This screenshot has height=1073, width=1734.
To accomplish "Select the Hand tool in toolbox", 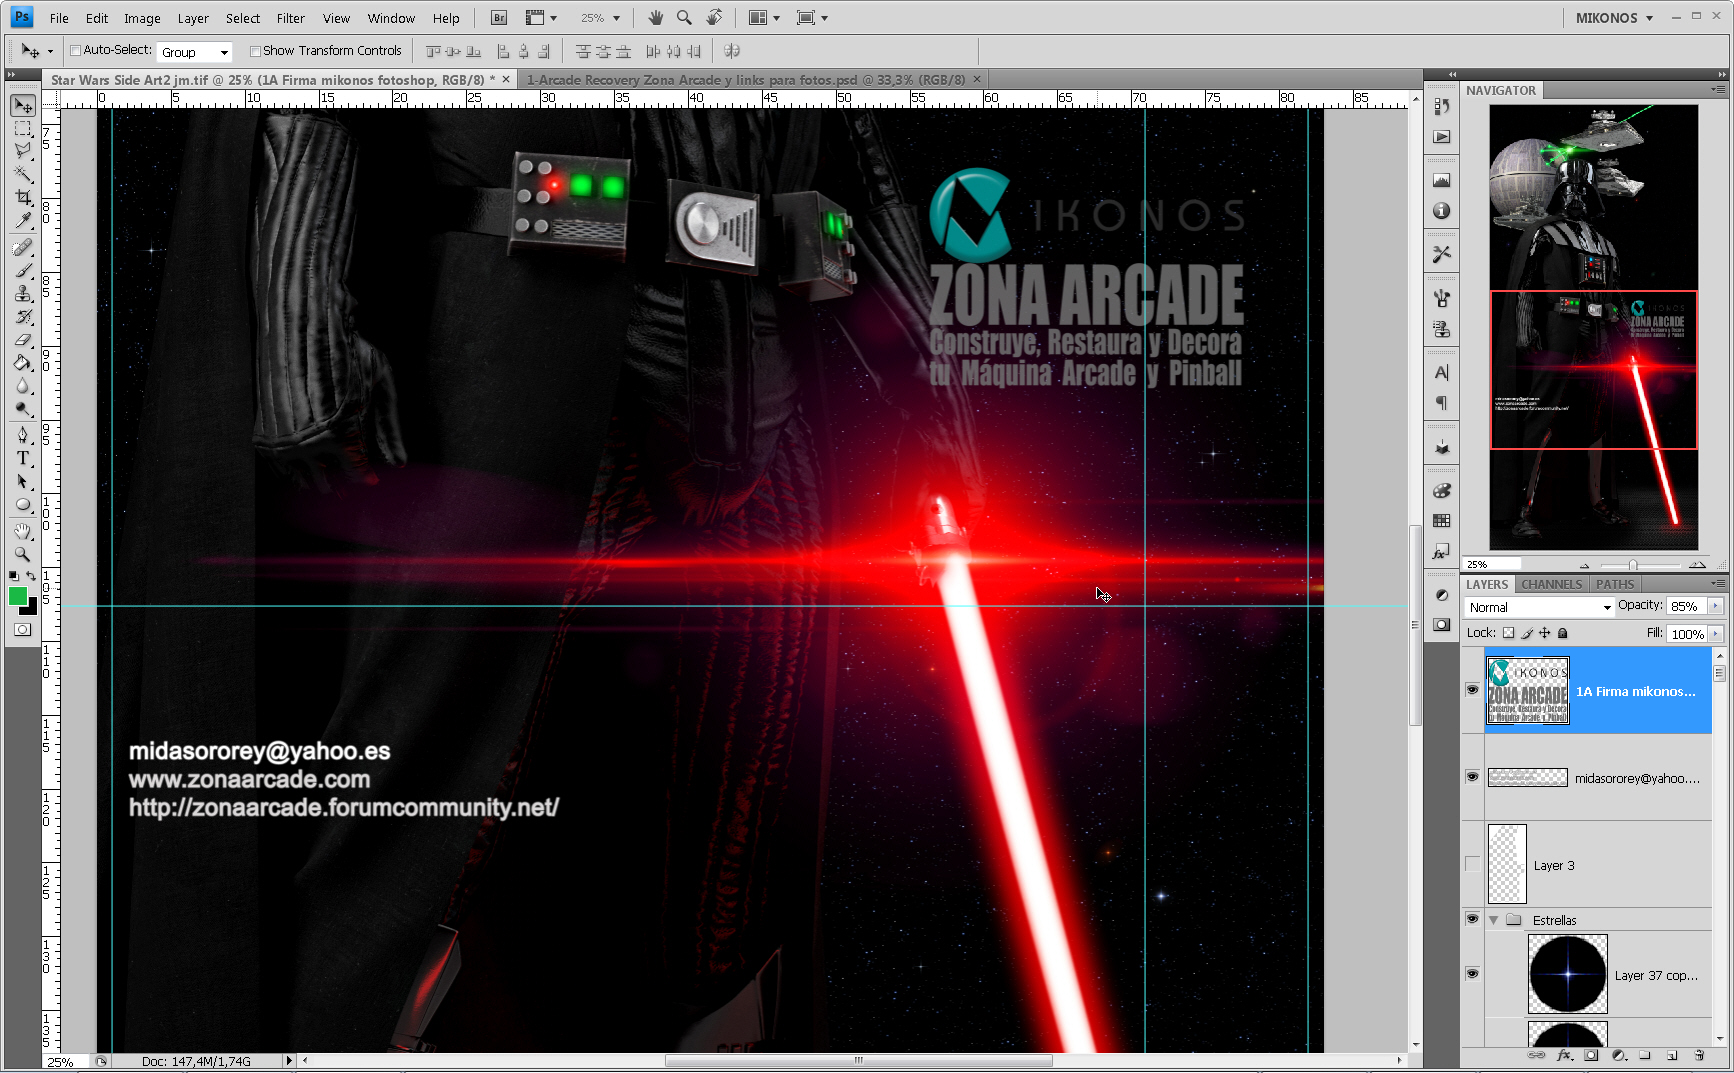I will (x=23, y=530).
